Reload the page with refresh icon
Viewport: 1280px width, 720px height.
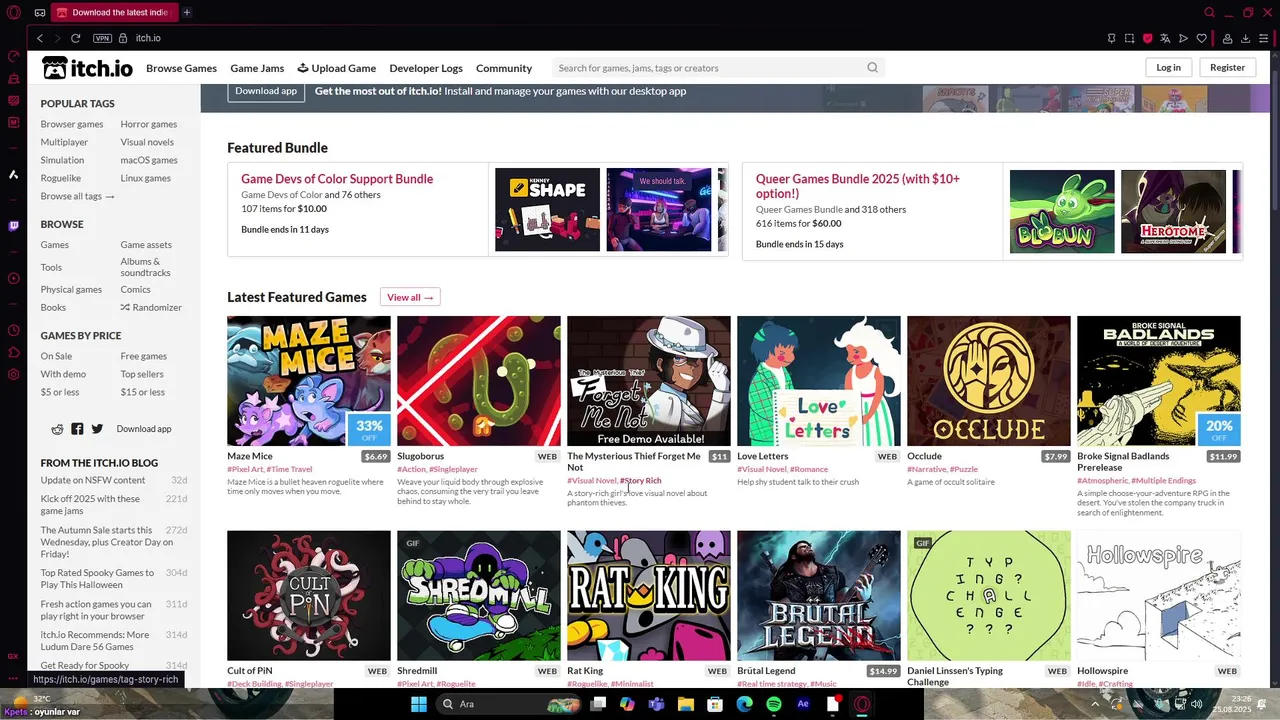75,38
